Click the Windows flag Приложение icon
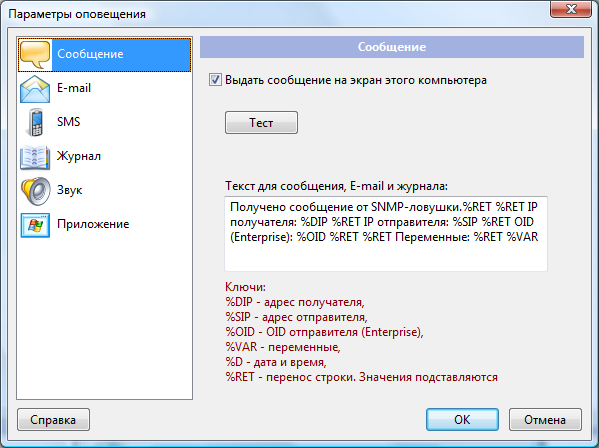The width and height of the screenshot is (599, 448). click(35, 225)
